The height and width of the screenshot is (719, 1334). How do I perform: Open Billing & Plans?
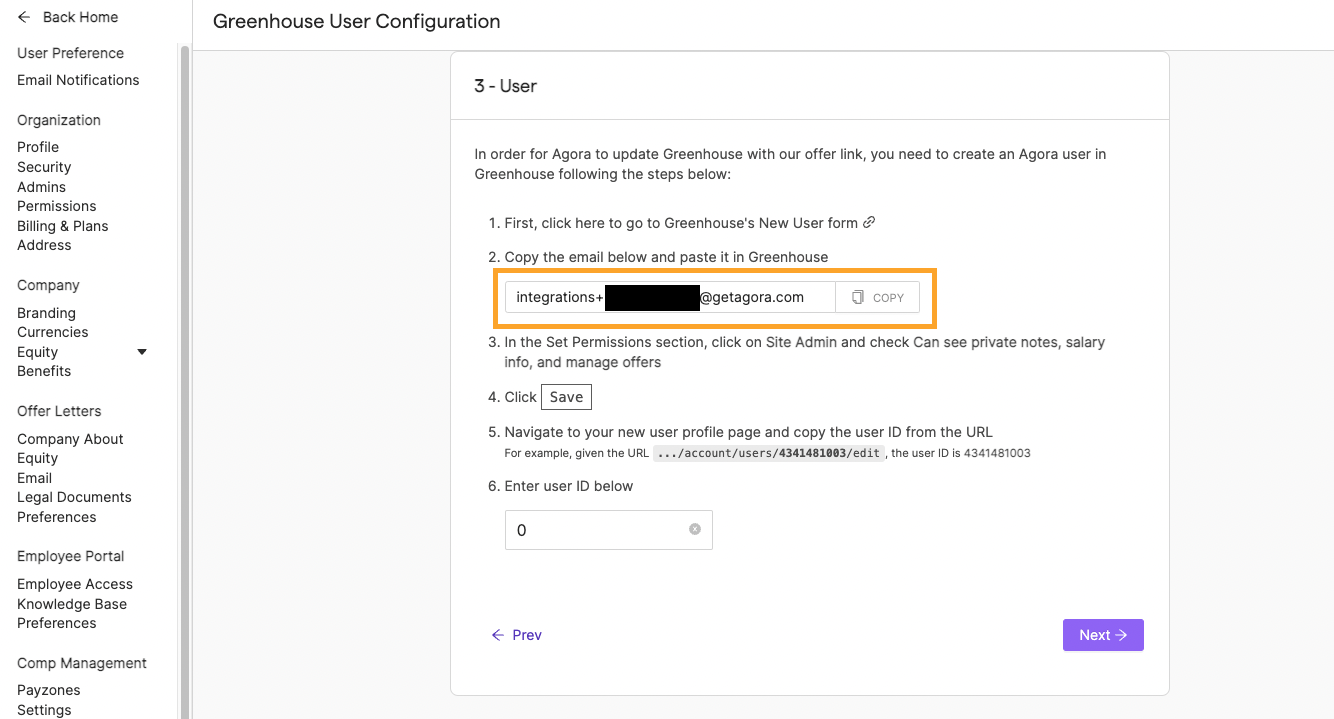tap(62, 226)
